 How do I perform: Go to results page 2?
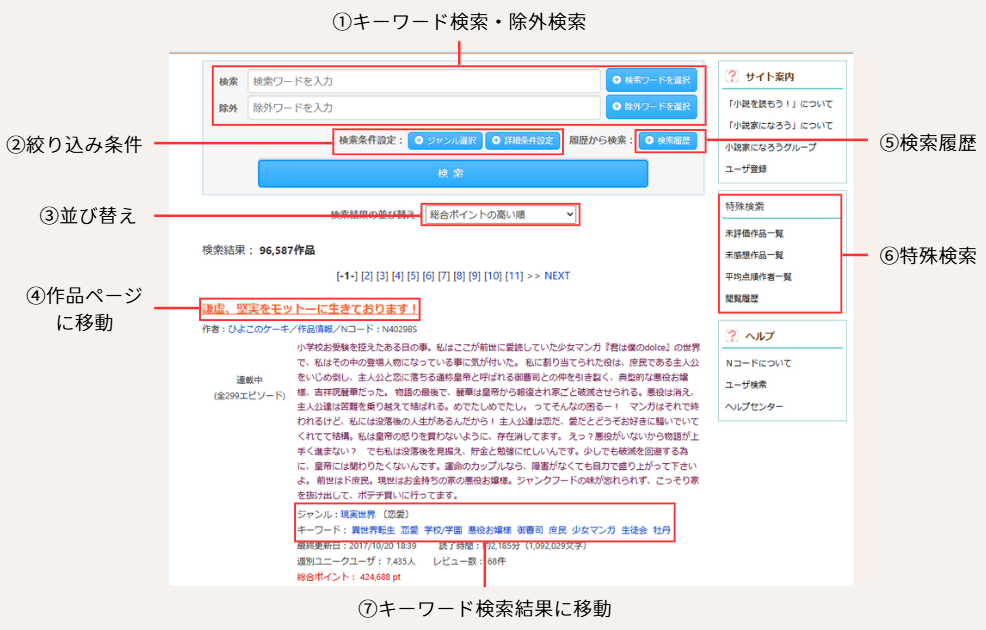[x=367, y=276]
